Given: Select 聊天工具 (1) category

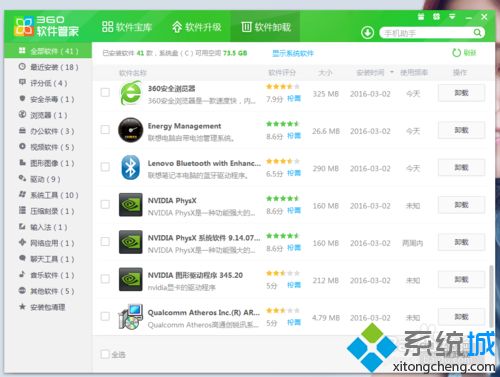Looking at the screenshot, I should tap(48, 259).
